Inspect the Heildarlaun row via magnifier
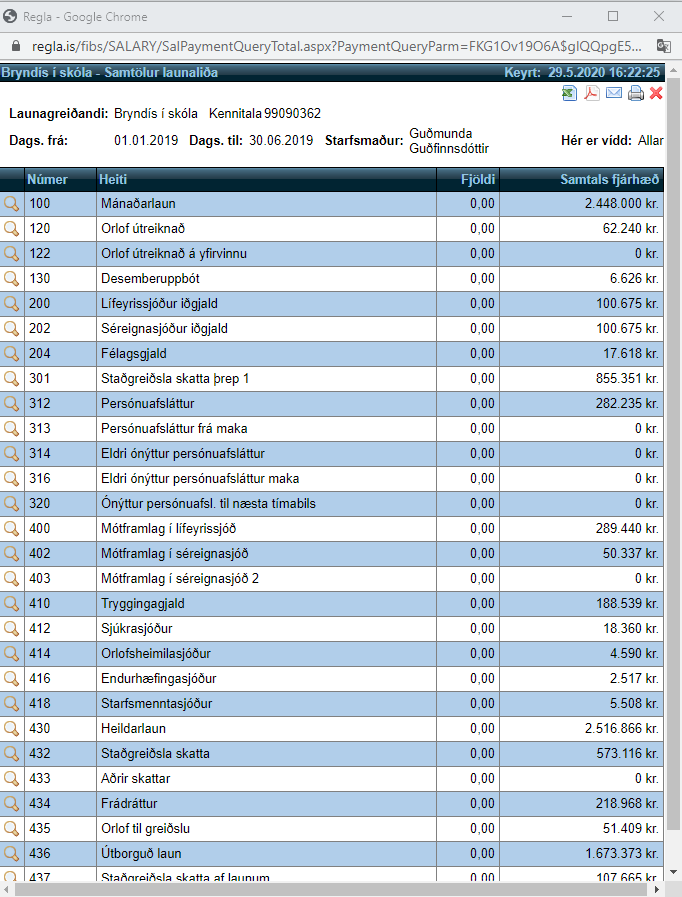The width and height of the screenshot is (682, 897). point(12,729)
